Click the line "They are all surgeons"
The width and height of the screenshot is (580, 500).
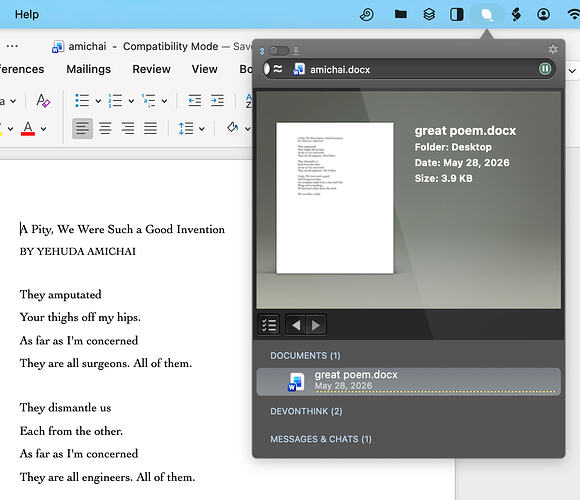(106, 364)
